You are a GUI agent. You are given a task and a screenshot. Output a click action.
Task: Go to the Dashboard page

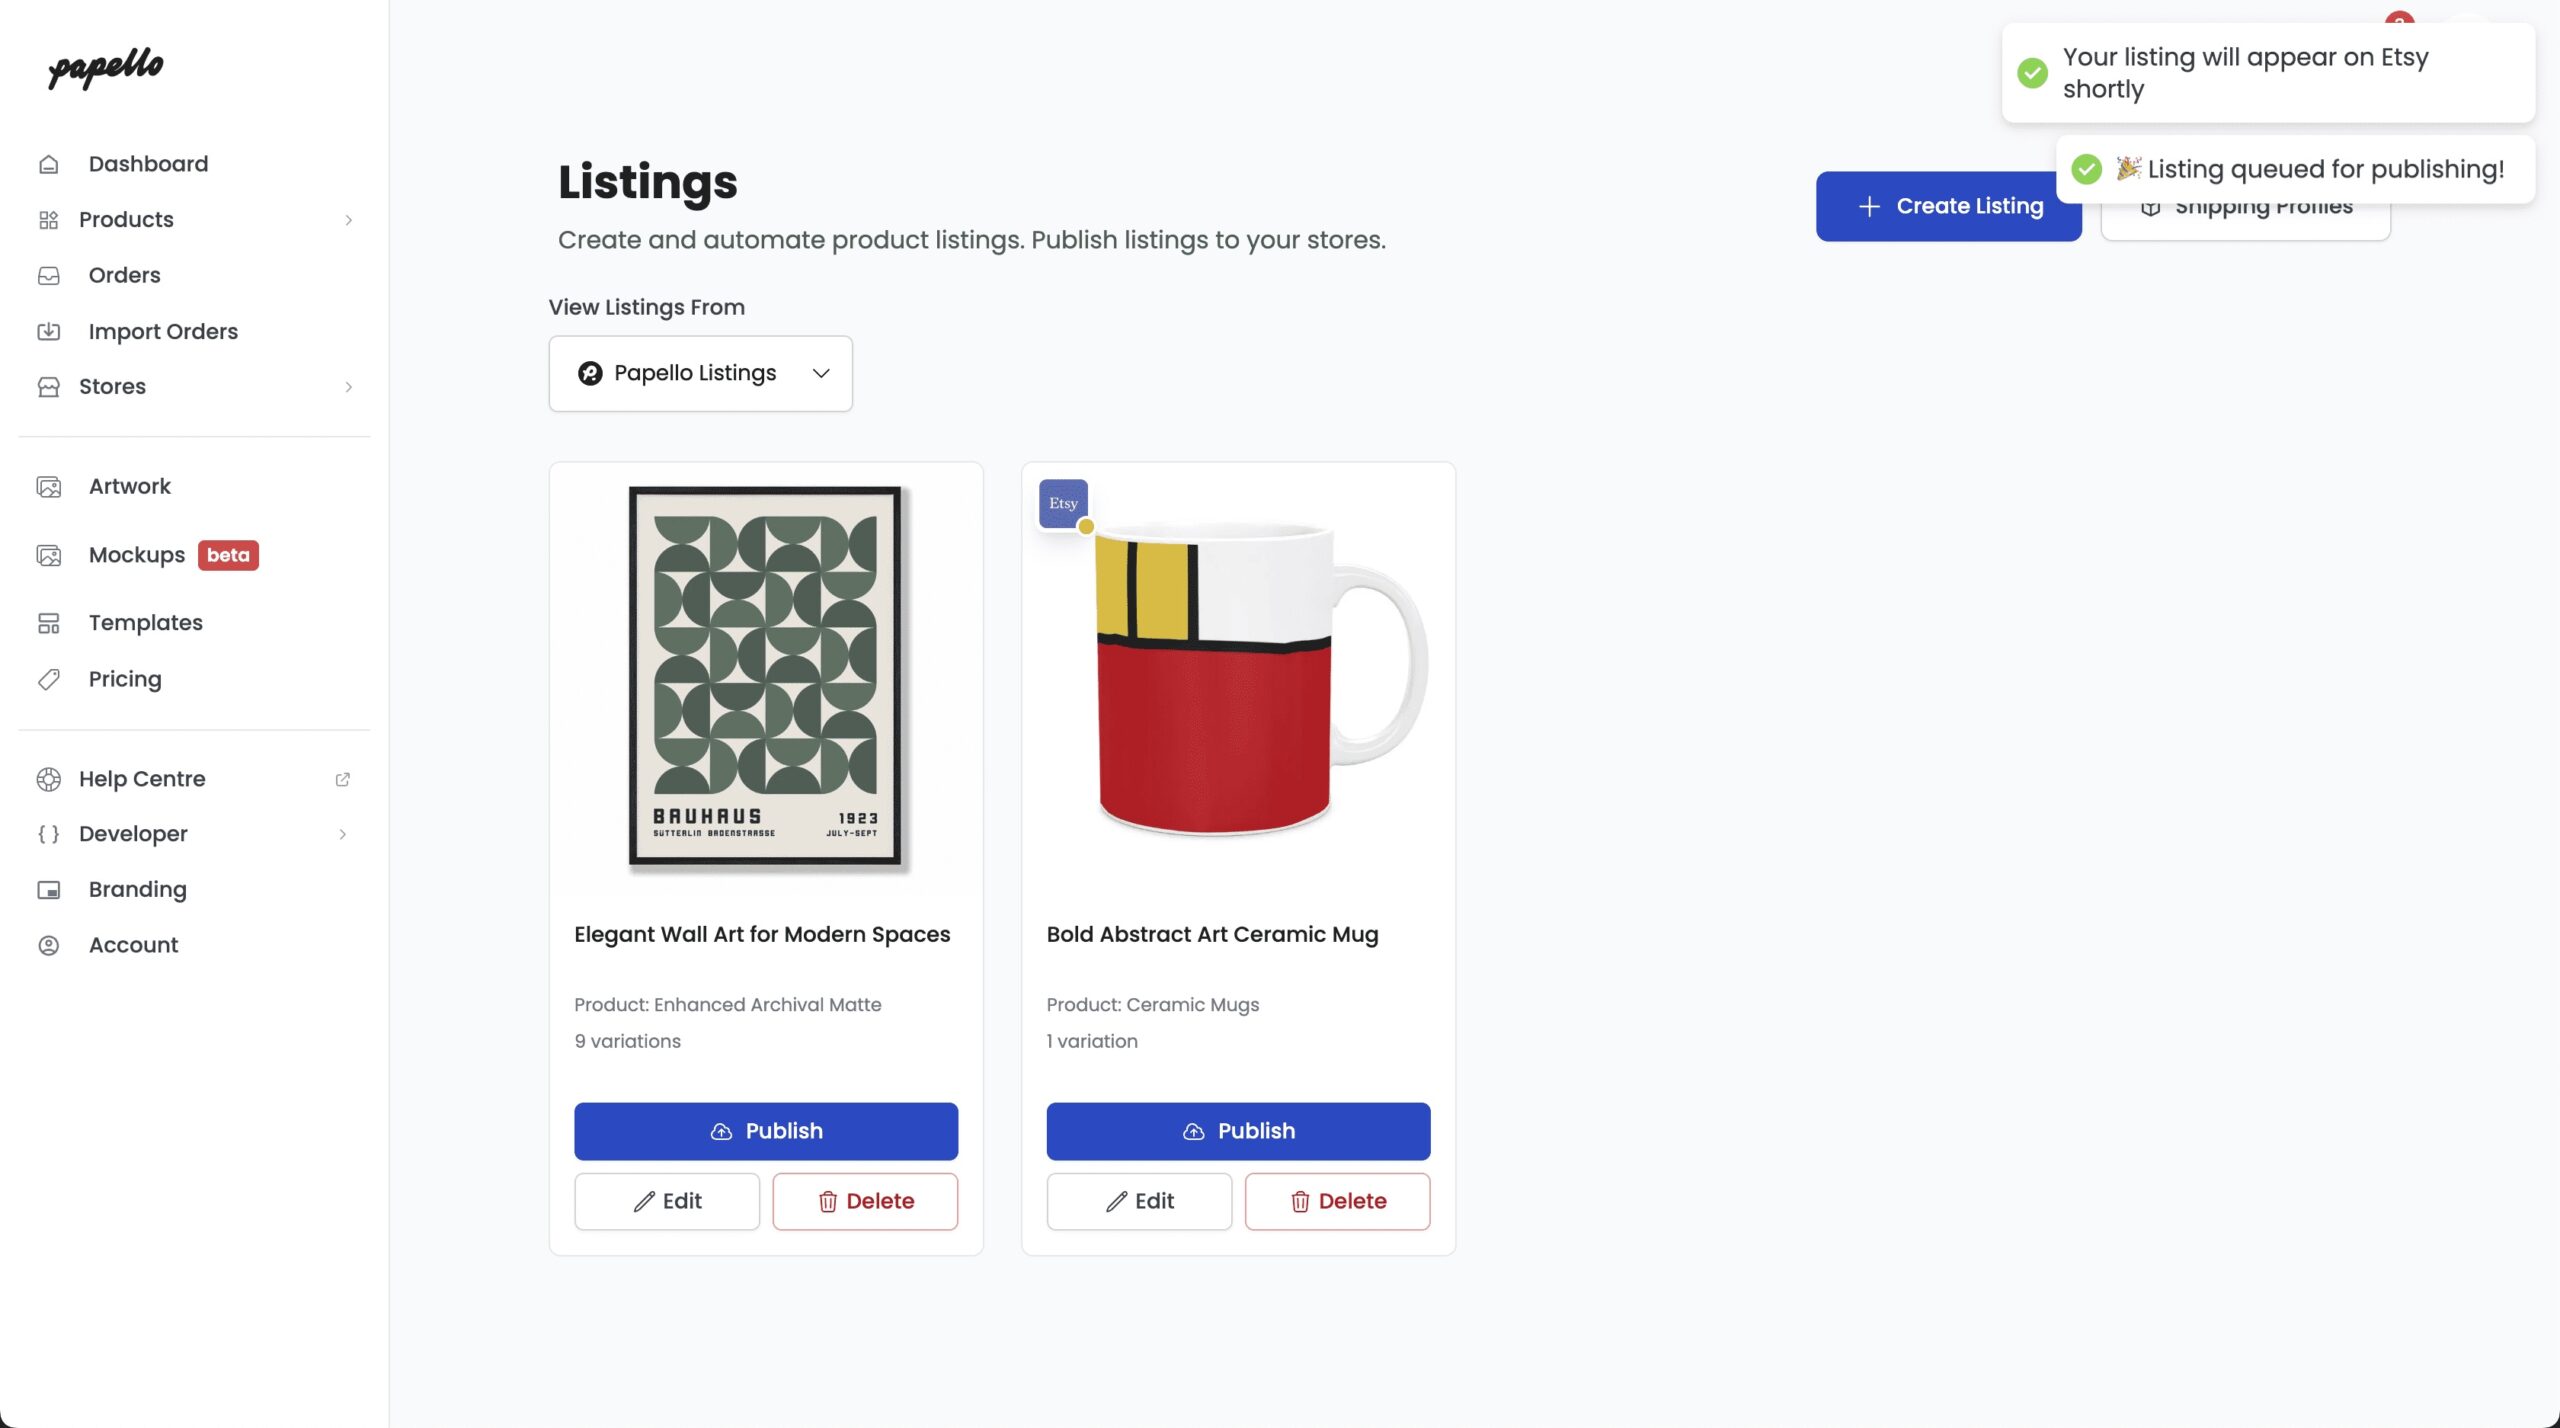tap(148, 164)
